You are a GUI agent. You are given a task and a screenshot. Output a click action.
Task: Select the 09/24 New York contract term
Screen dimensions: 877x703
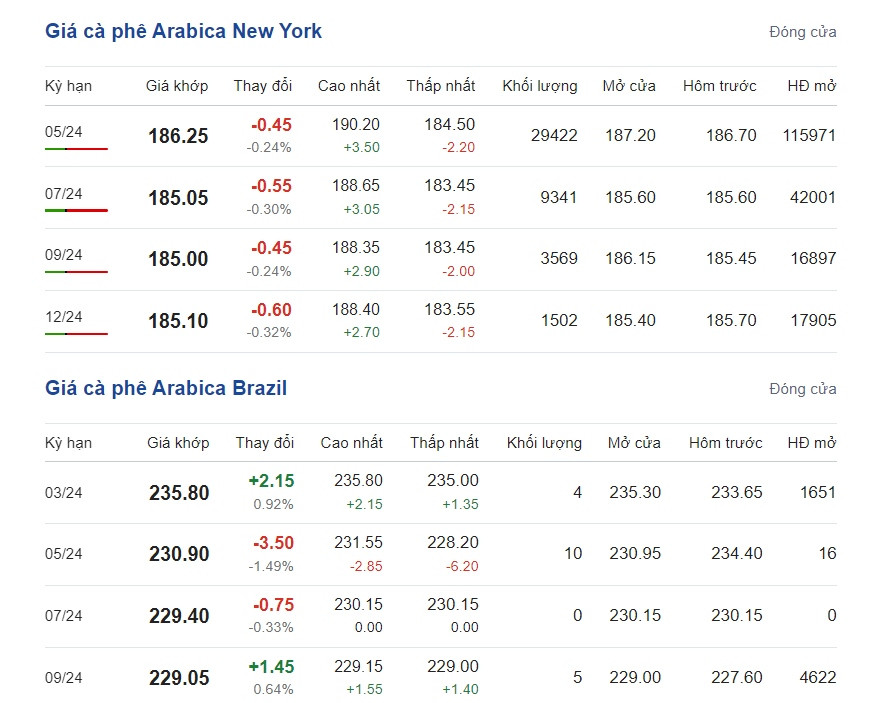63,255
